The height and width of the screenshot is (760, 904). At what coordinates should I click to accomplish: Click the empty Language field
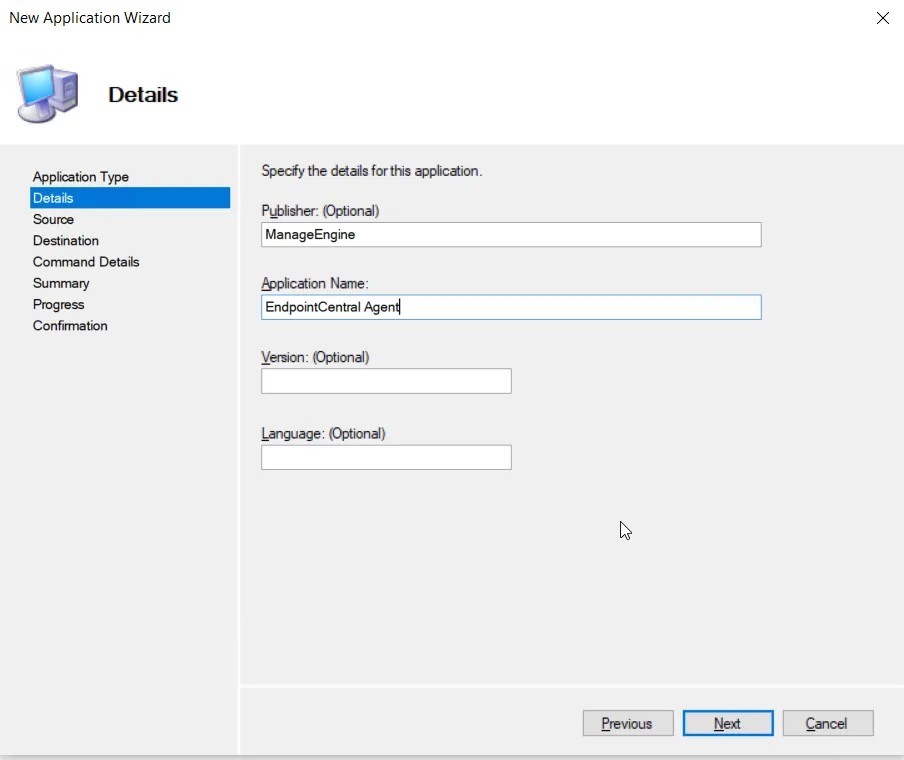point(386,457)
